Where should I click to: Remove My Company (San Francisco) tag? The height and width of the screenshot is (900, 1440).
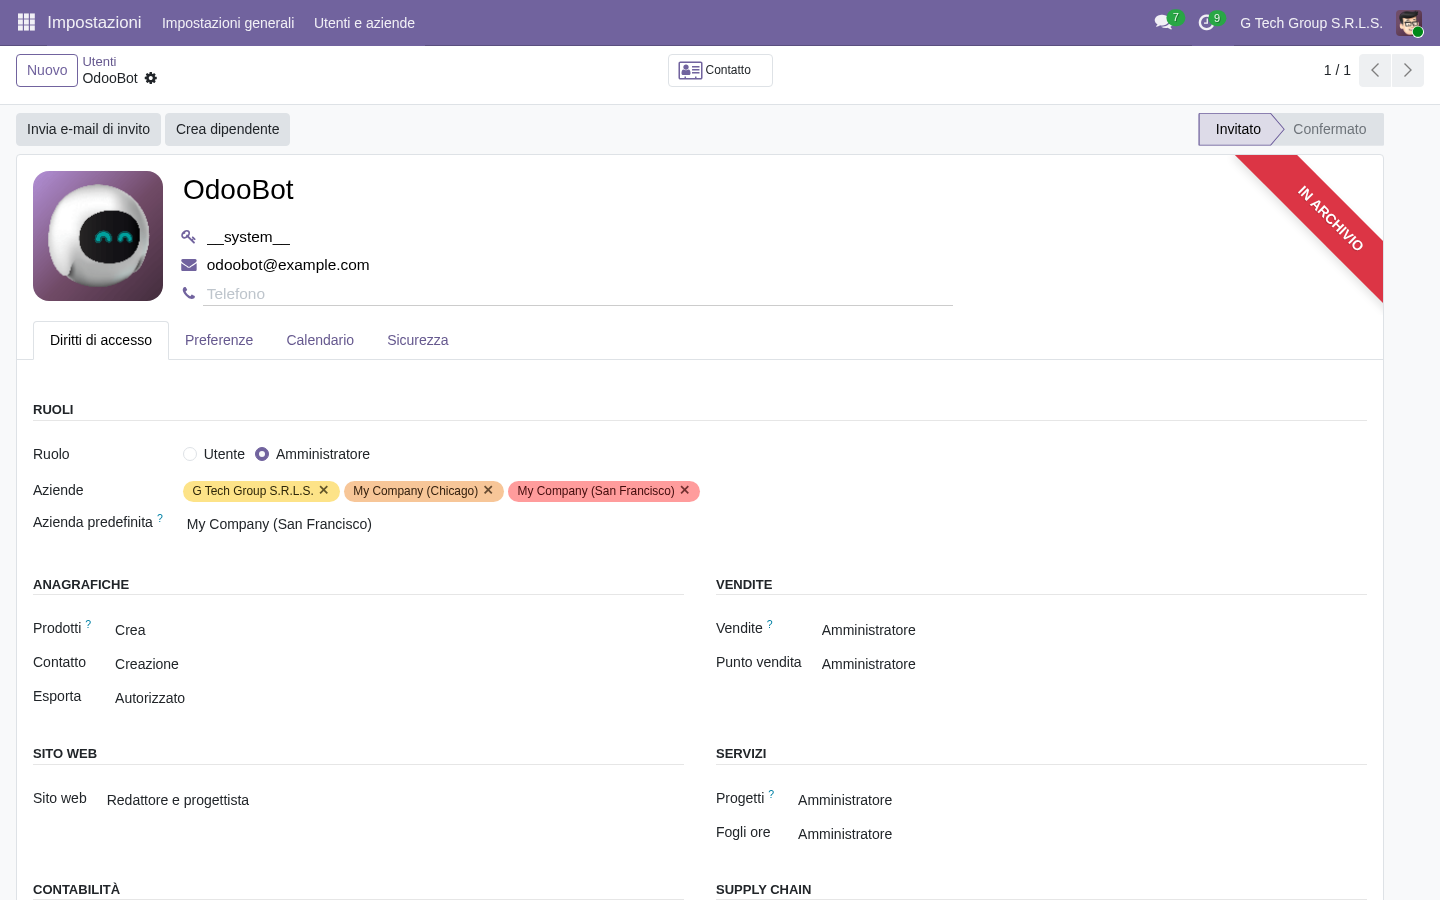click(684, 490)
